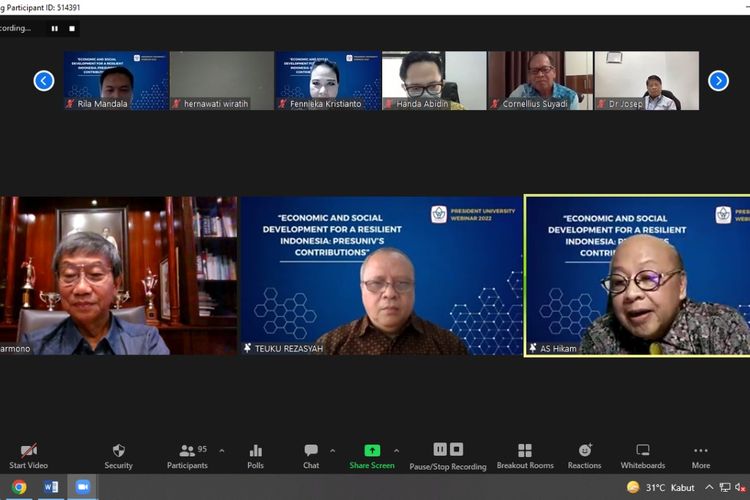Open Microsoft Word from the taskbar
The image size is (750, 500).
(51, 487)
